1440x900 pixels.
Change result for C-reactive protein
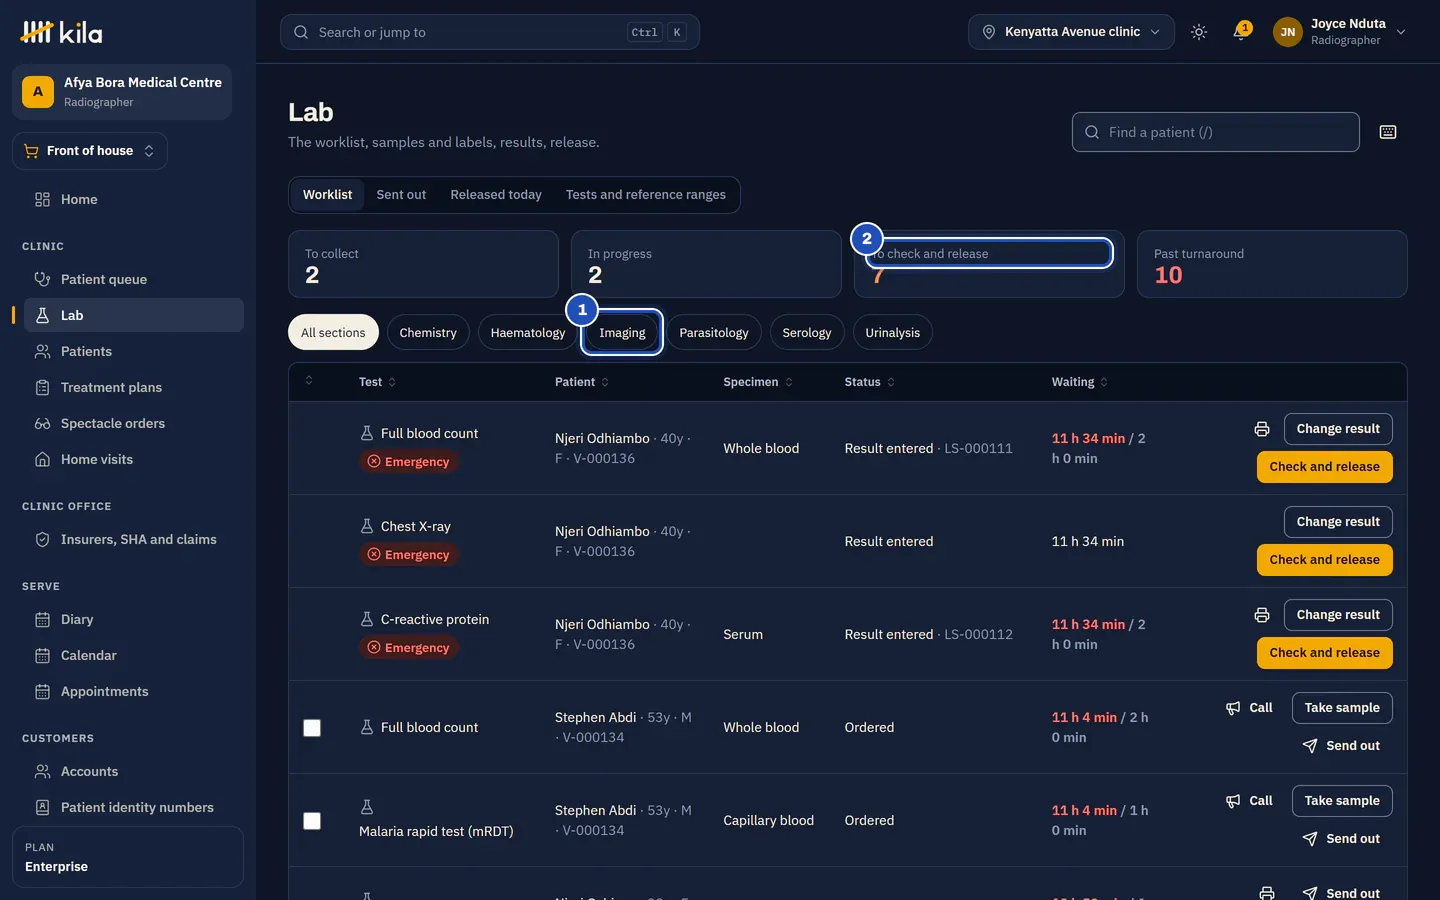(x=1338, y=615)
